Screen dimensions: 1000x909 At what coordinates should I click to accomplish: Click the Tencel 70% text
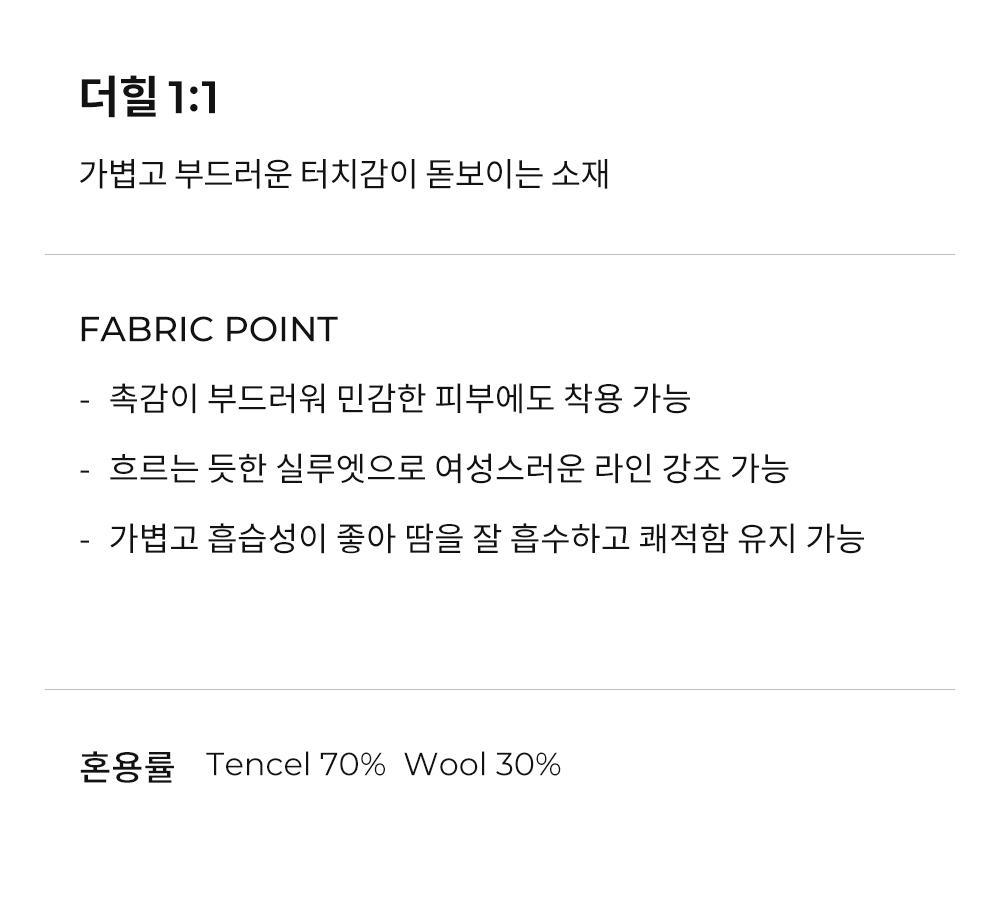296,764
